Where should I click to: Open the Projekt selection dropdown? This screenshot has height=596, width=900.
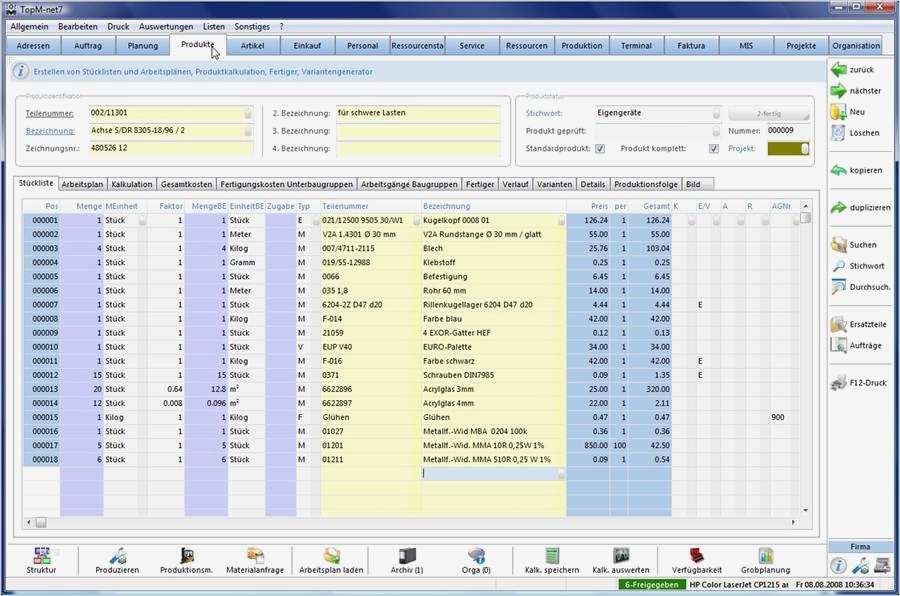click(x=786, y=147)
